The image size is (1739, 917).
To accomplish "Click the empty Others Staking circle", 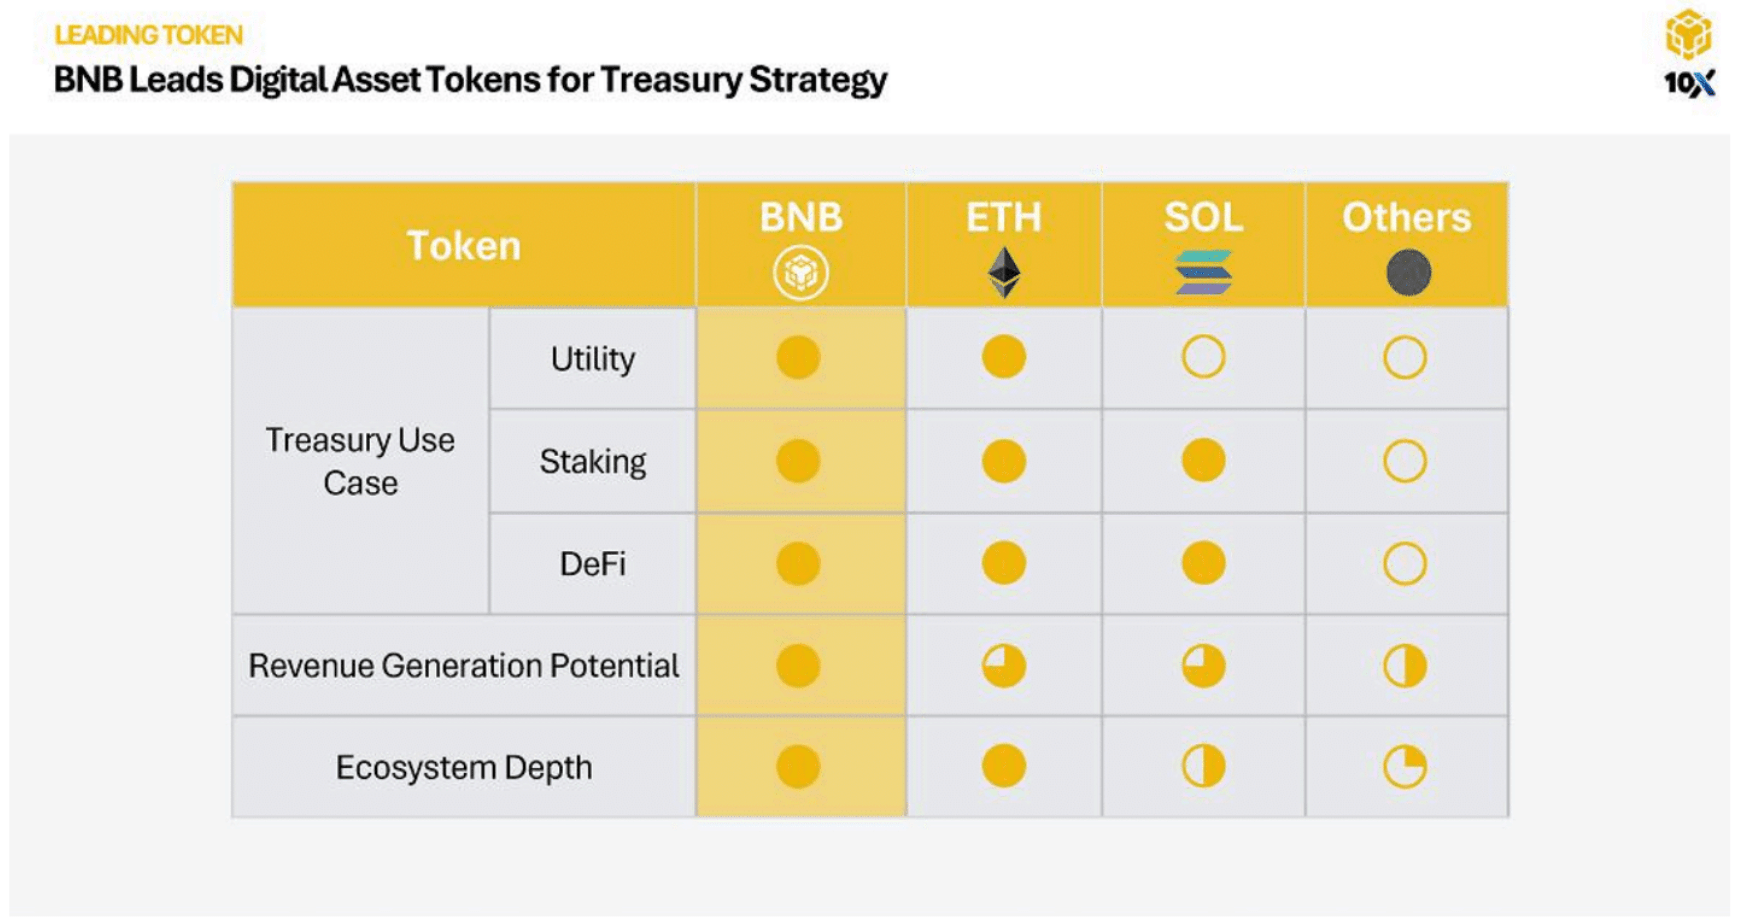I will click(1405, 461).
